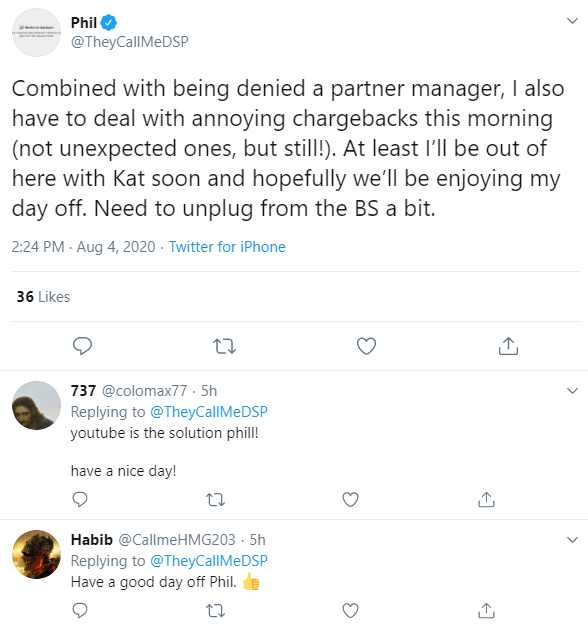This screenshot has width=588, height=626.
Task: Retweet Habib's reply
Action: 216,610
